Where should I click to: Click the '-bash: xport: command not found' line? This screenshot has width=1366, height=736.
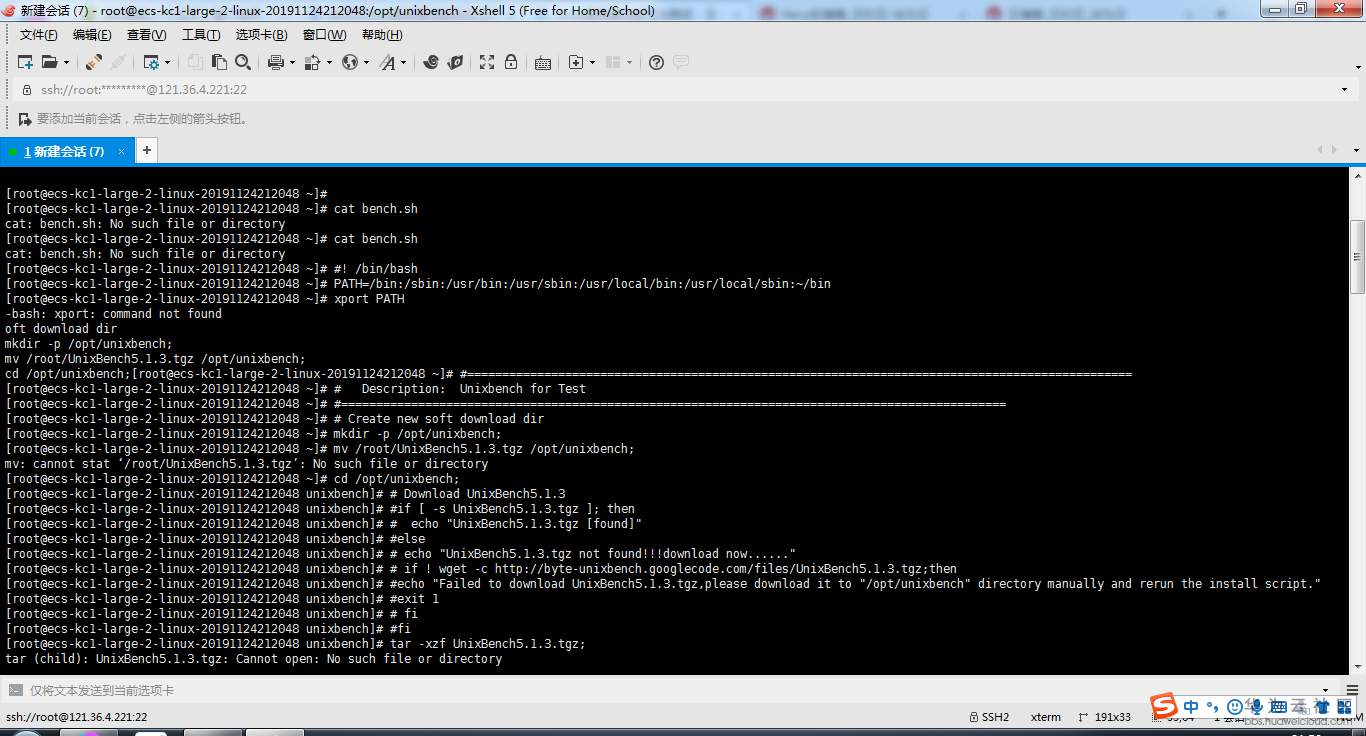[x=113, y=314]
